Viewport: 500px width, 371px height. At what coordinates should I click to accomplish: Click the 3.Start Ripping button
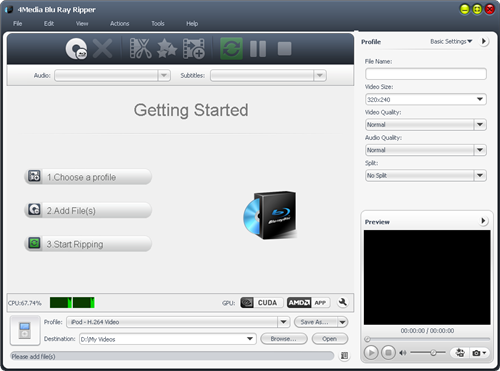point(88,244)
